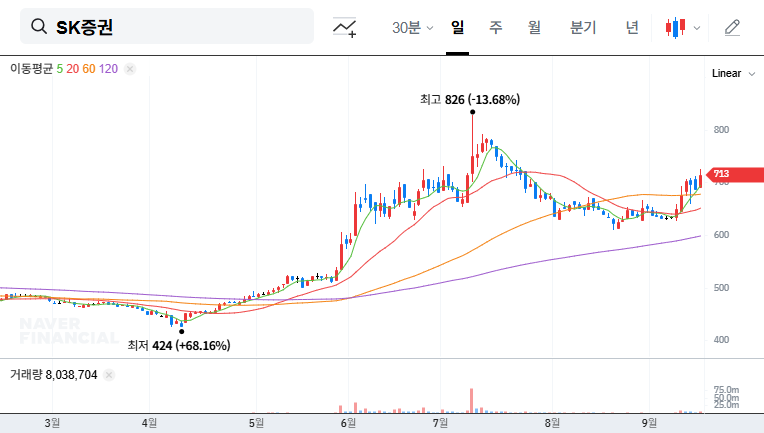Screen dimensions: 764x433
Task: Open the SK증권 stock search field
Action: point(167,26)
